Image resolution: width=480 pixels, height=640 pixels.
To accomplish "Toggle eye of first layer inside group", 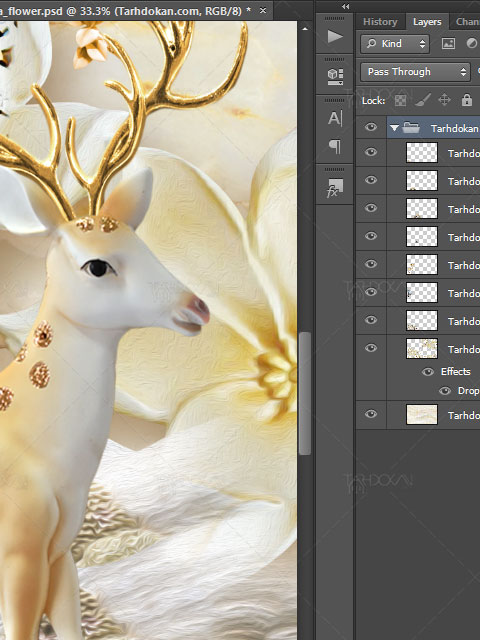I will click(371, 152).
